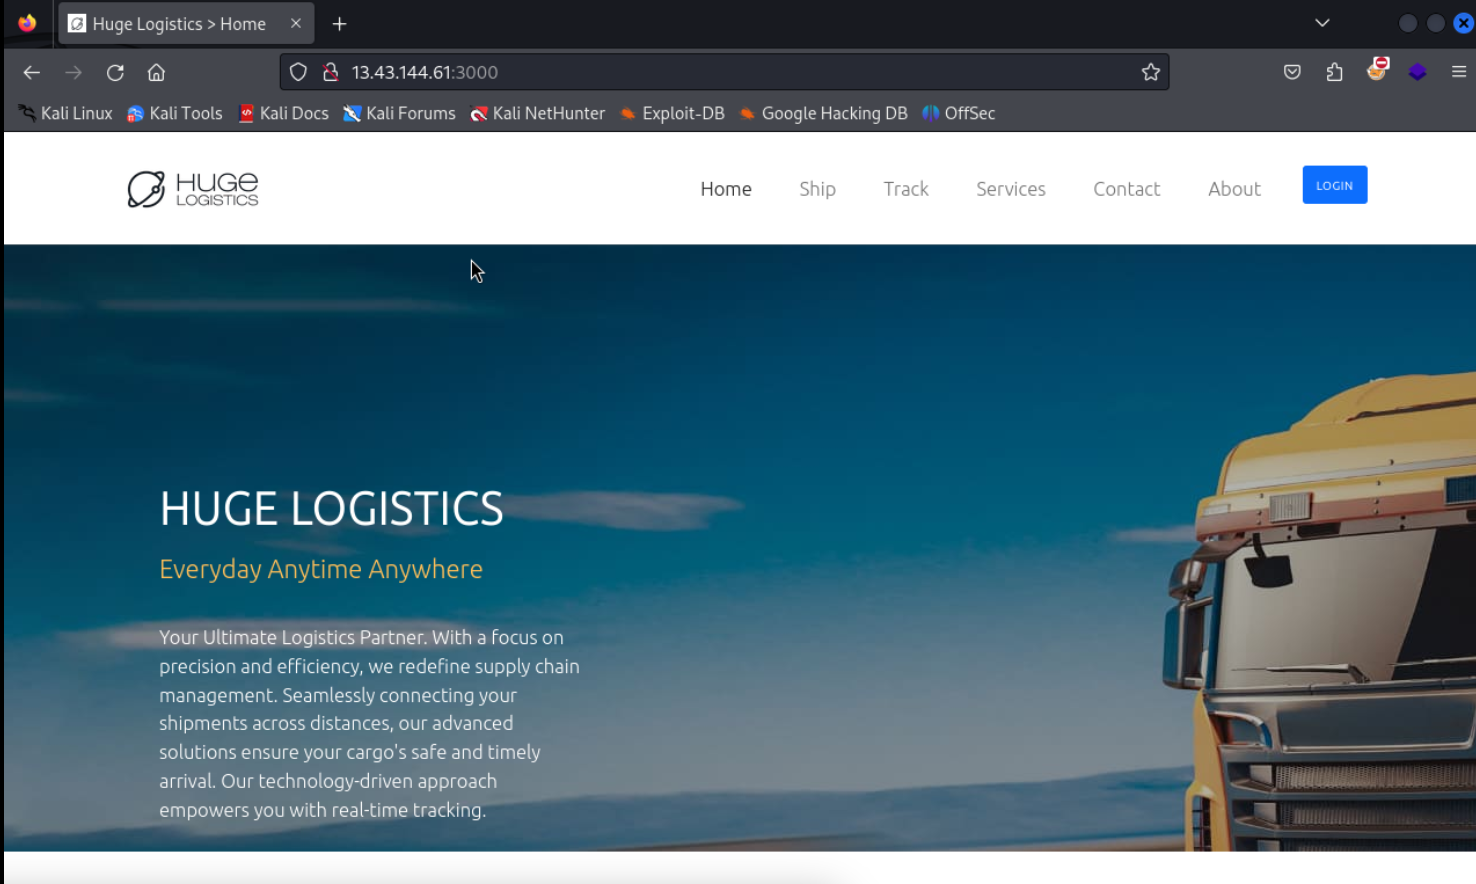Open the Ship page from the nav

(817, 188)
